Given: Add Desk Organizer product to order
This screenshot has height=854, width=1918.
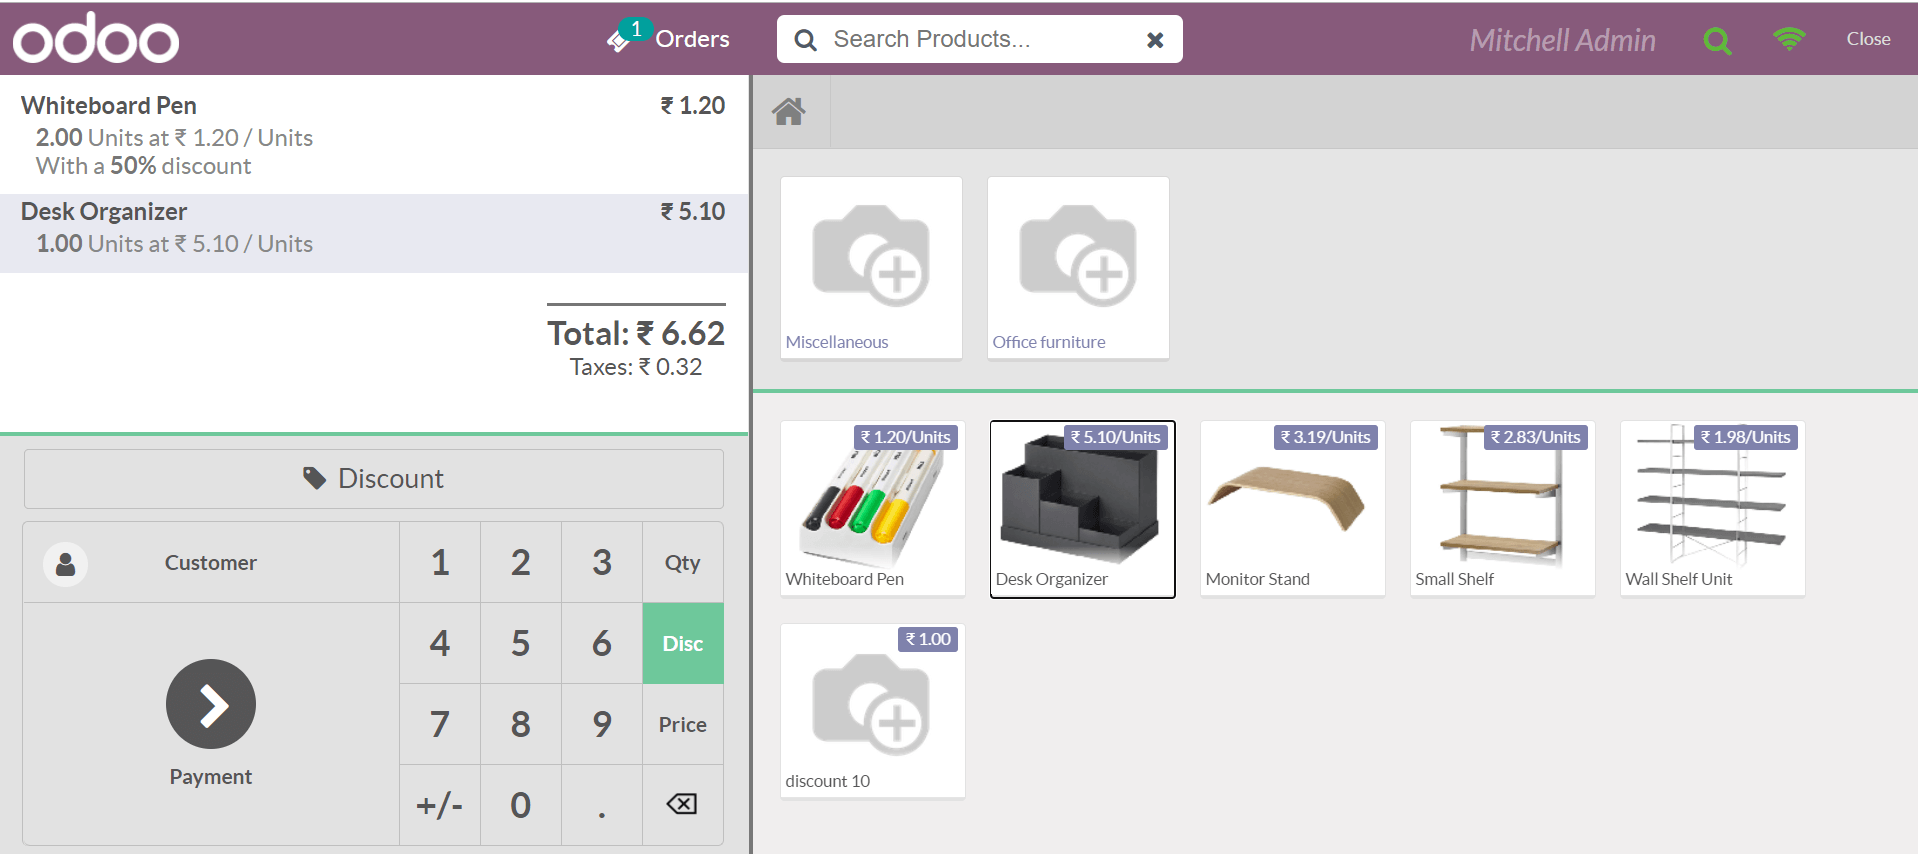Looking at the screenshot, I should pos(1082,509).
